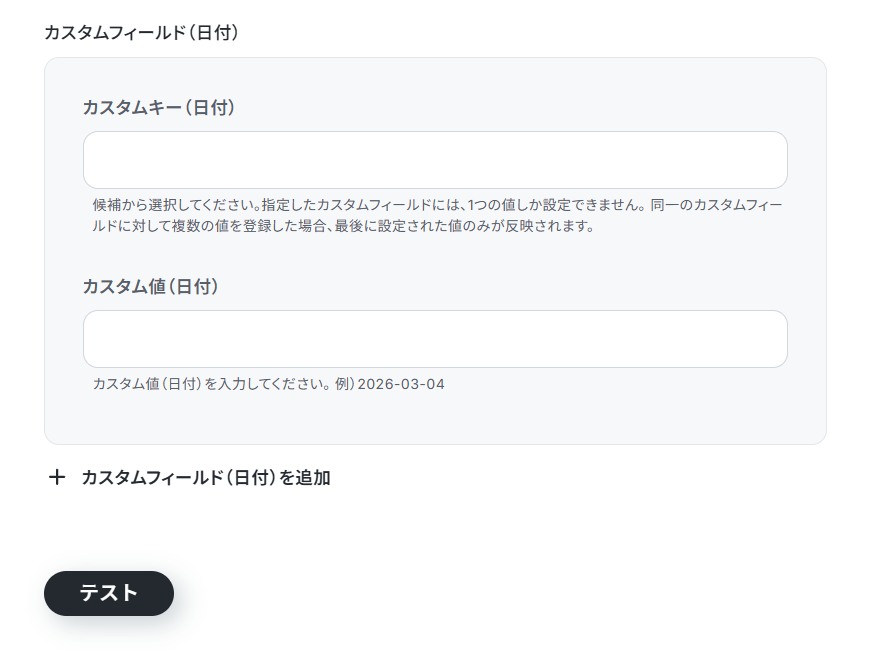
Task: Click into the カスタム値(日付) text field
Action: [435, 339]
